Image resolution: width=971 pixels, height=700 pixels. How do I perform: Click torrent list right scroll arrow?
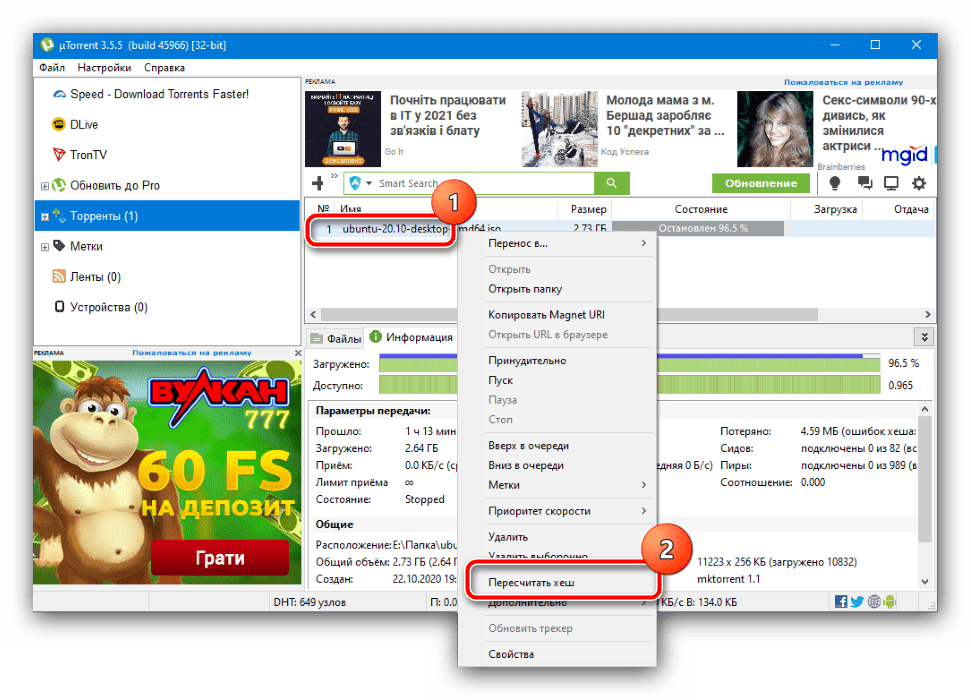click(927, 315)
